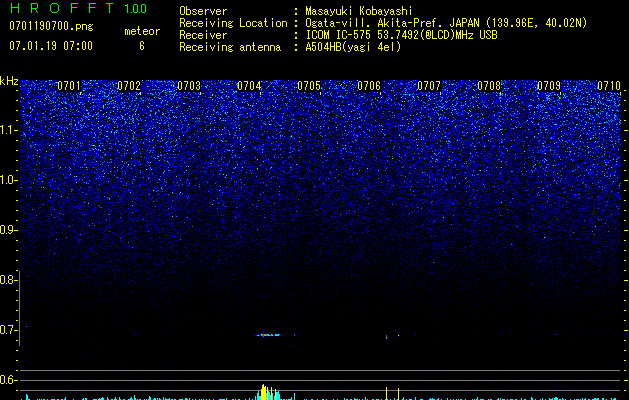Click the 0.9 frequency axis label

[x=8, y=230]
